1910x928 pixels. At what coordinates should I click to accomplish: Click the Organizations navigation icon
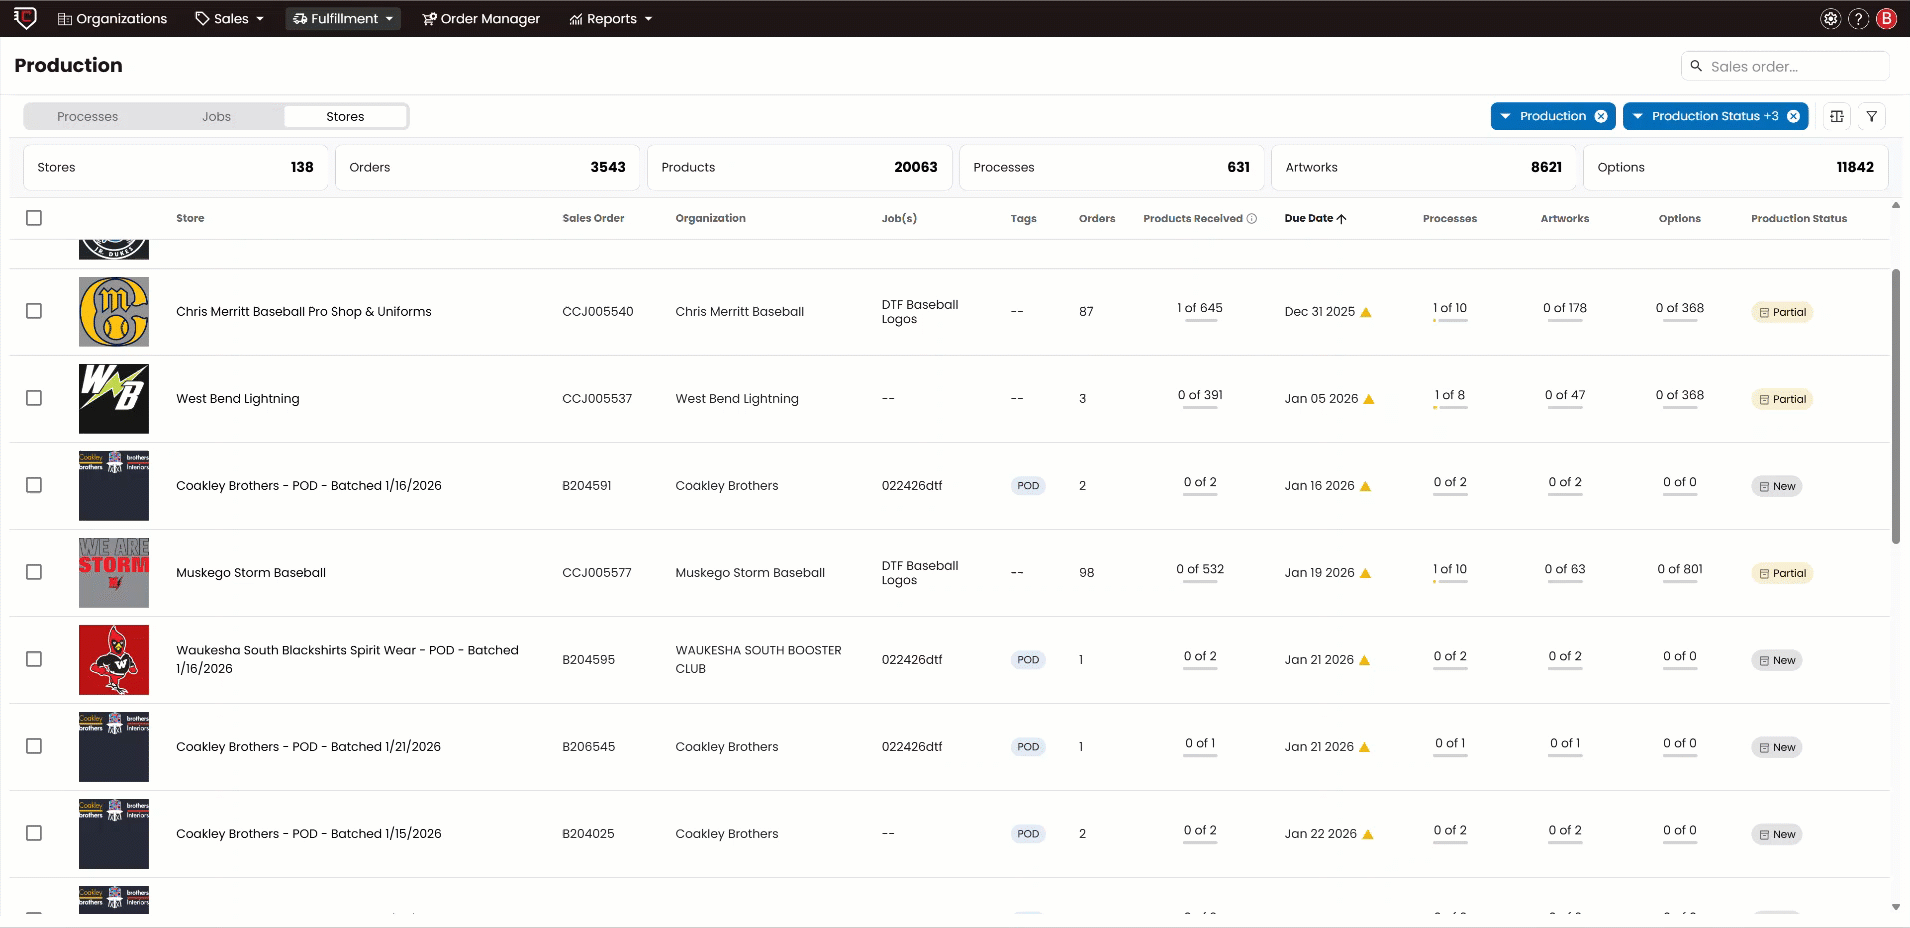65,18
